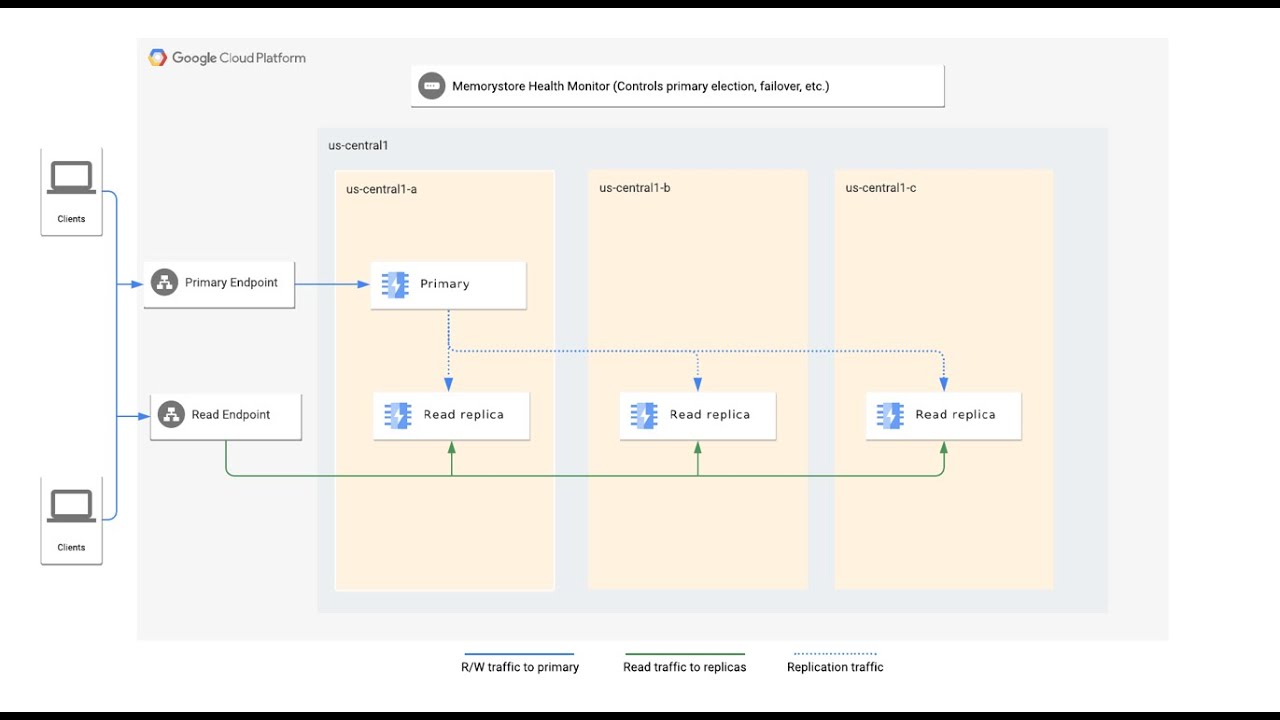Click Read replica text in us-central1-a
This screenshot has height=720, width=1280.
pyautogui.click(x=464, y=415)
